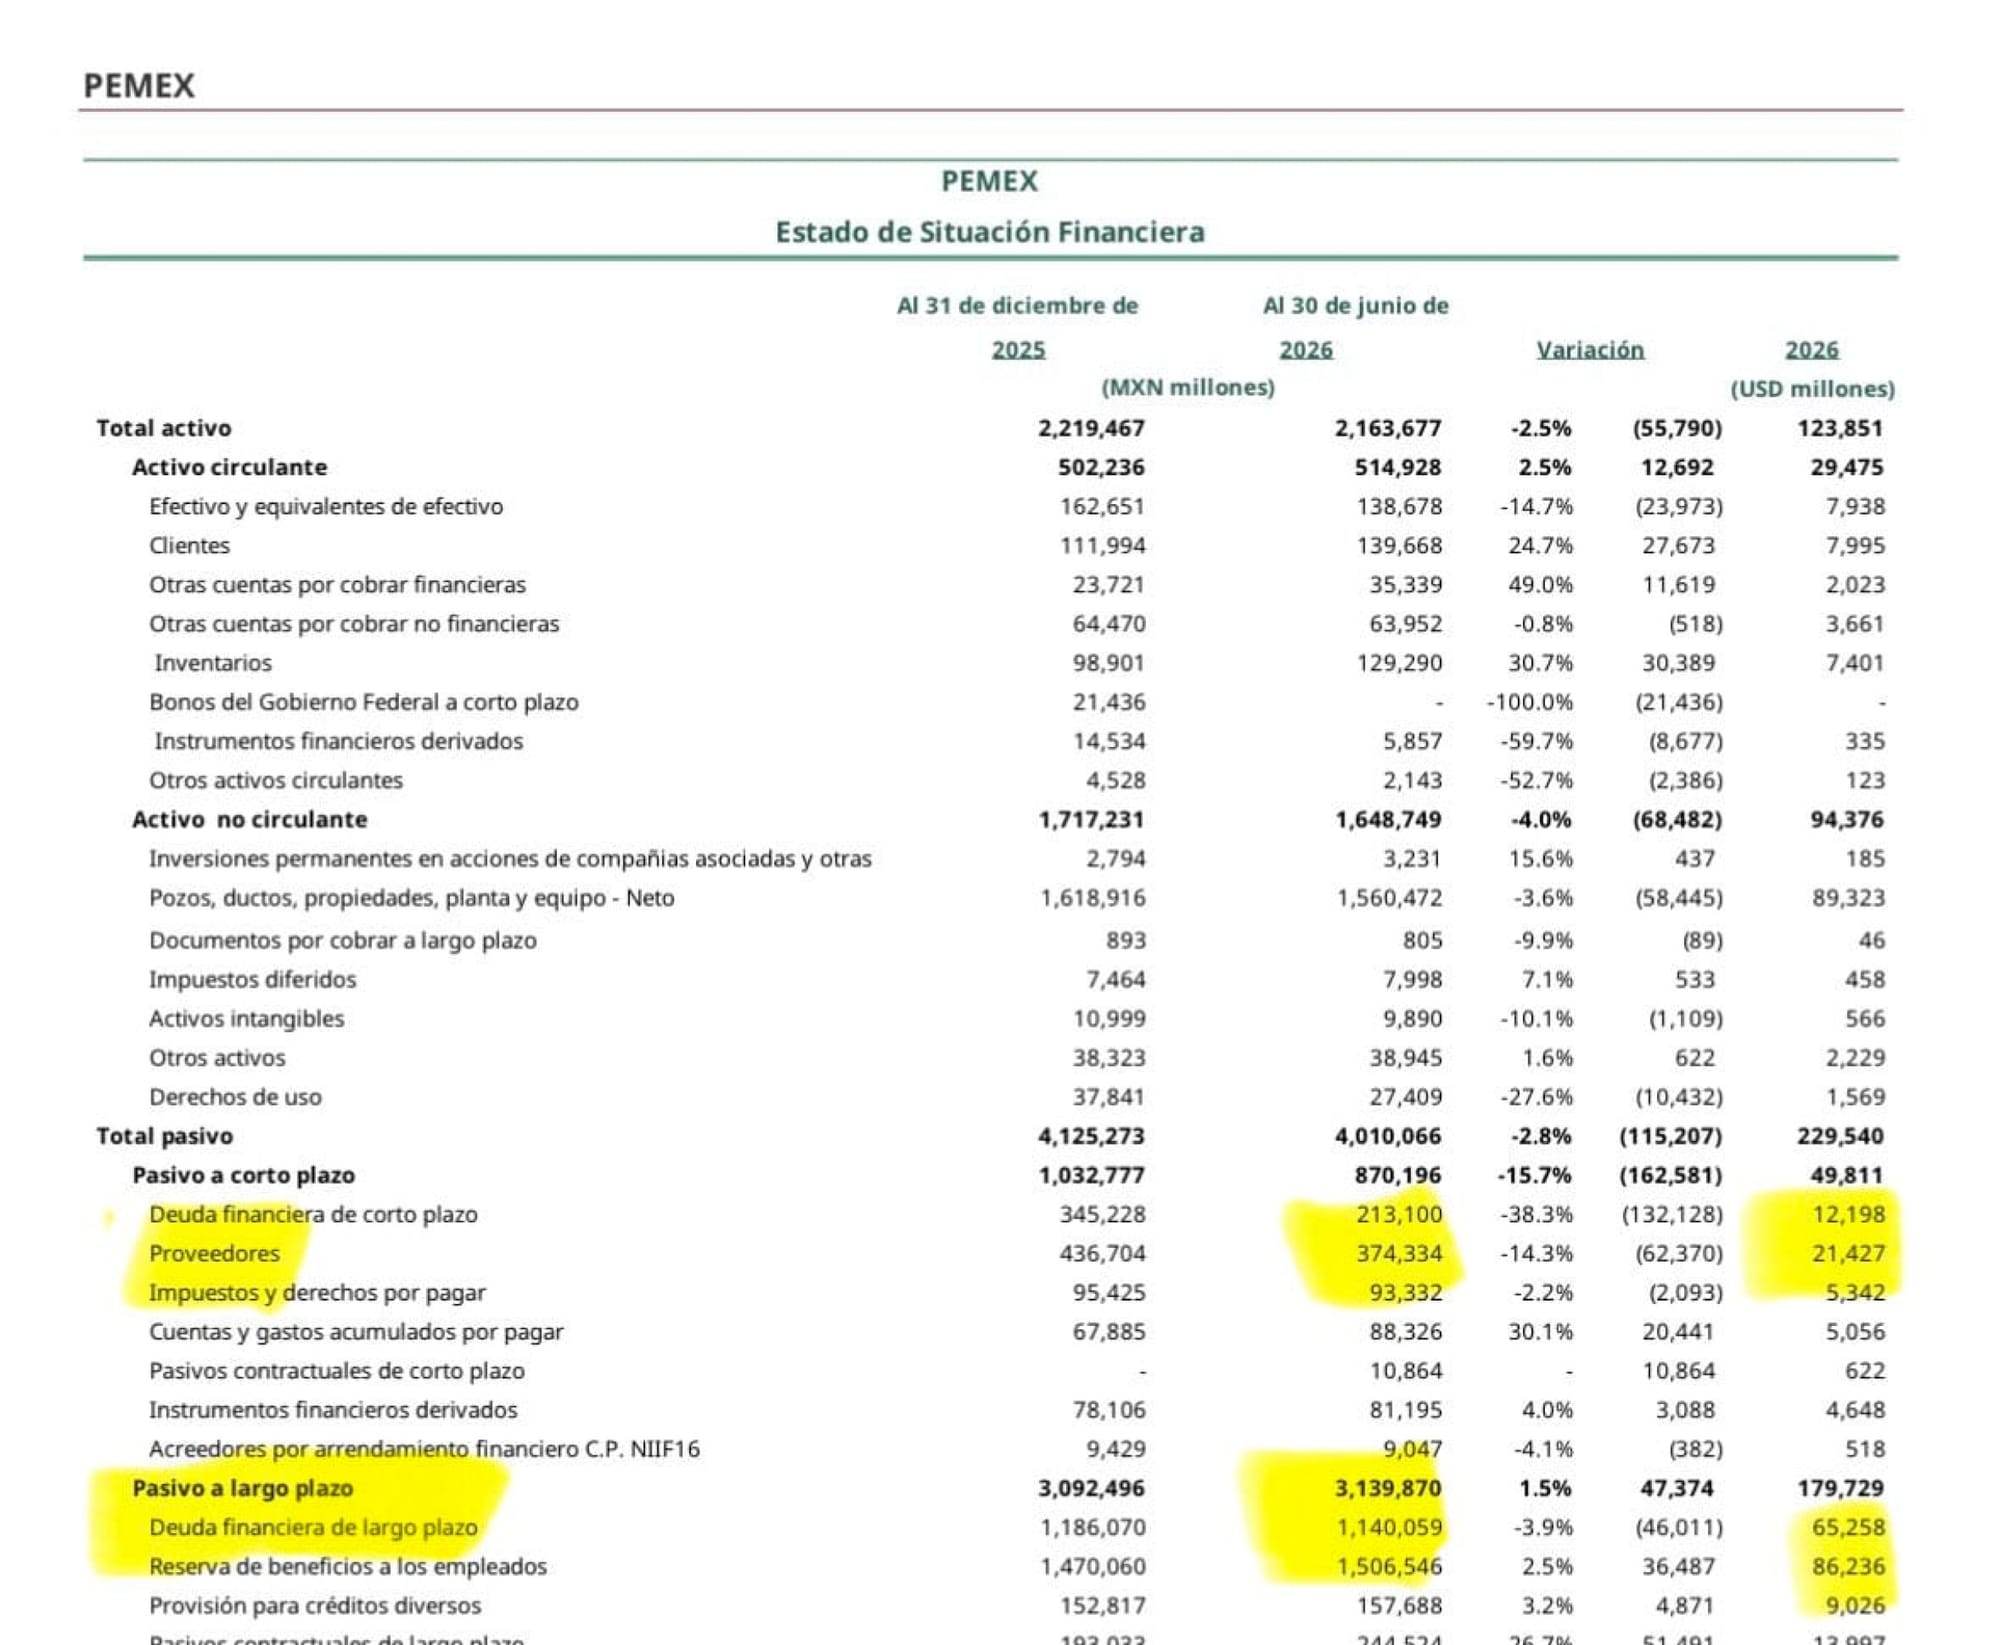Select "Impuestos y derechos por pagar" label
2000x1645 pixels.
(318, 1293)
